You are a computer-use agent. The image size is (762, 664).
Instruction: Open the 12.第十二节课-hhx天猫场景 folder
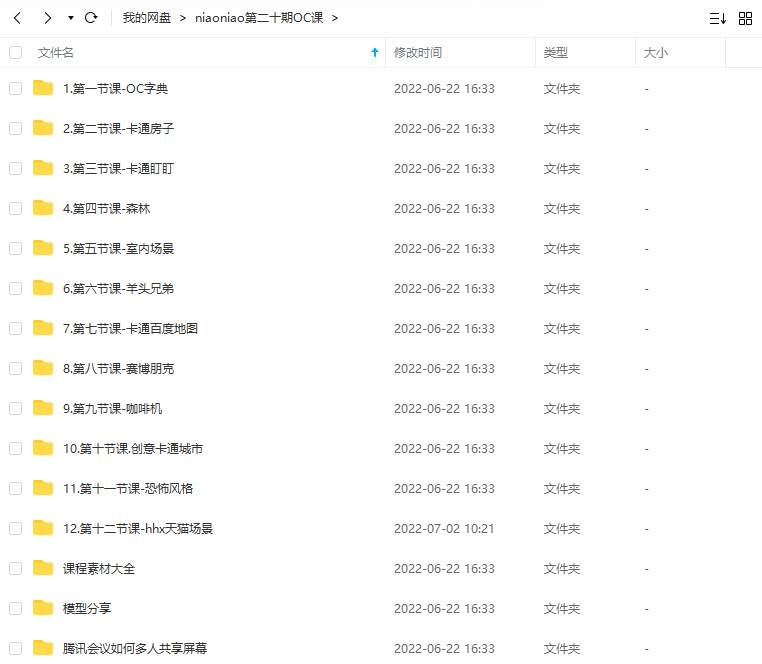tap(138, 528)
